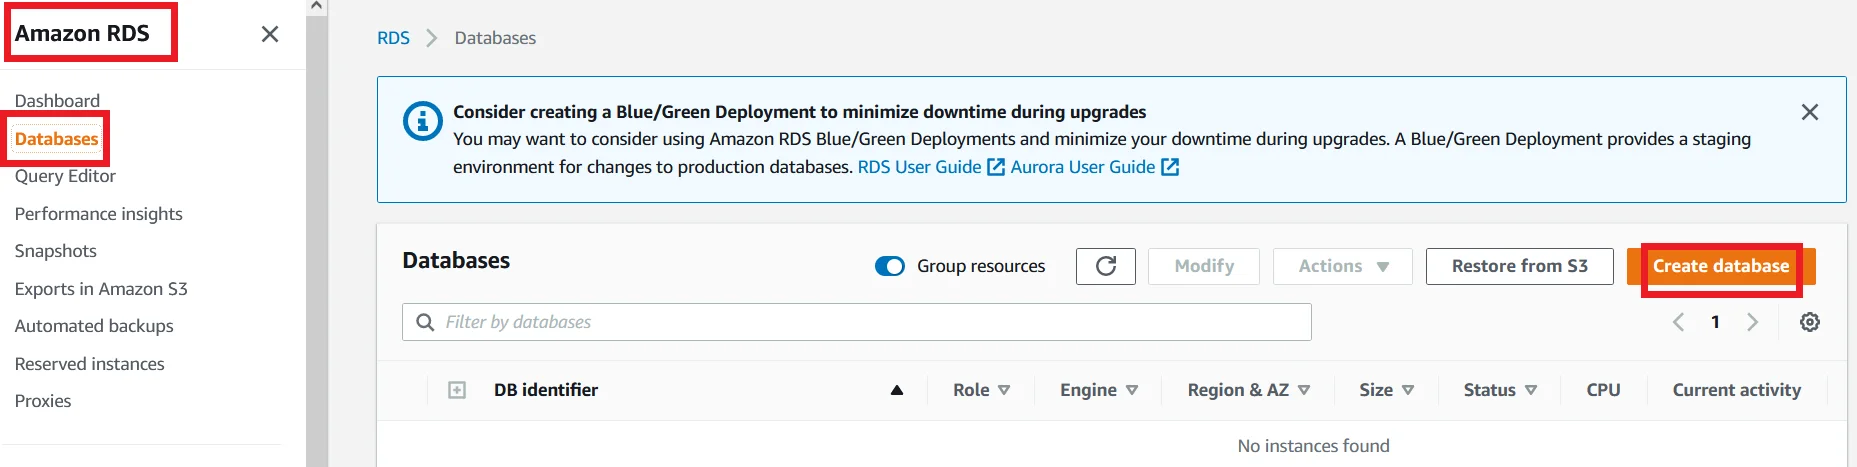The width and height of the screenshot is (1857, 467).
Task: Expand all rows icon in table header
Action: [x=457, y=390]
